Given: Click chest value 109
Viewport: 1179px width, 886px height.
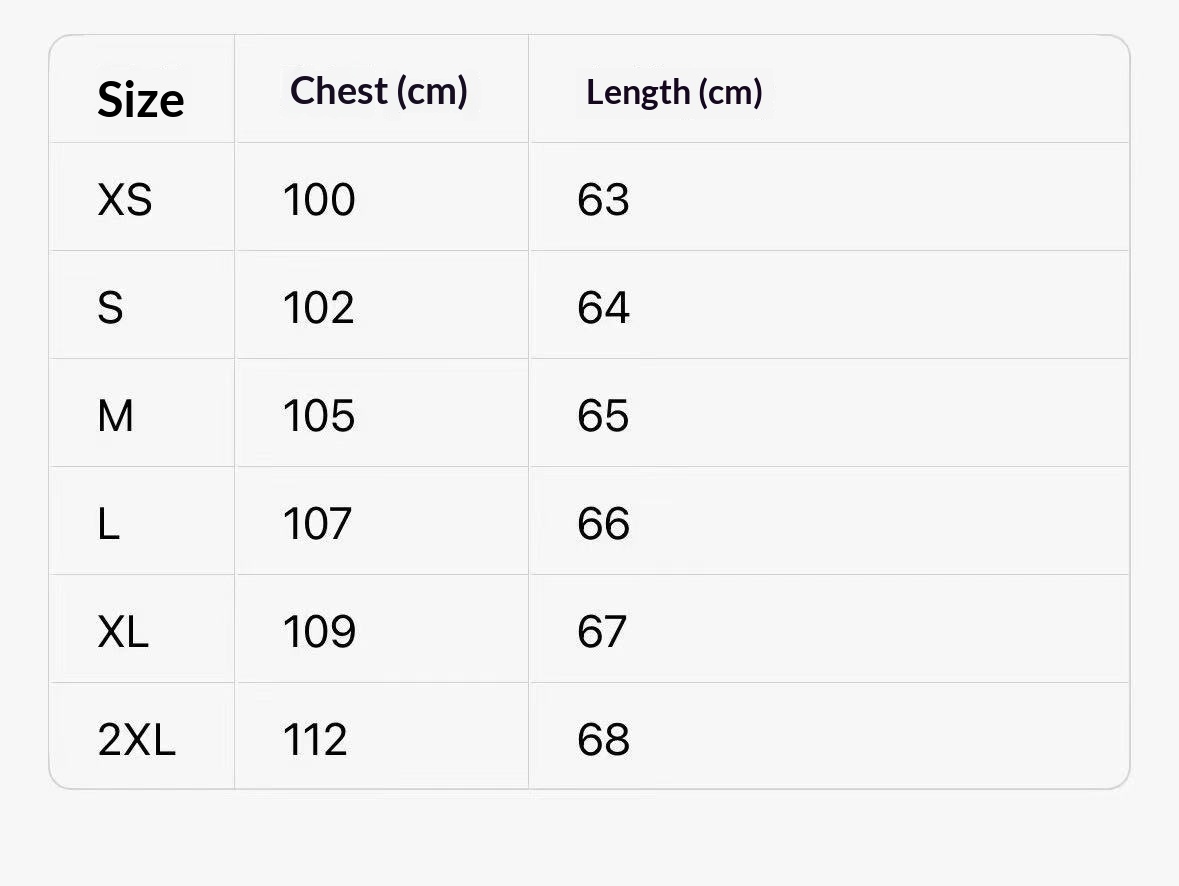Looking at the screenshot, I should coord(319,632).
